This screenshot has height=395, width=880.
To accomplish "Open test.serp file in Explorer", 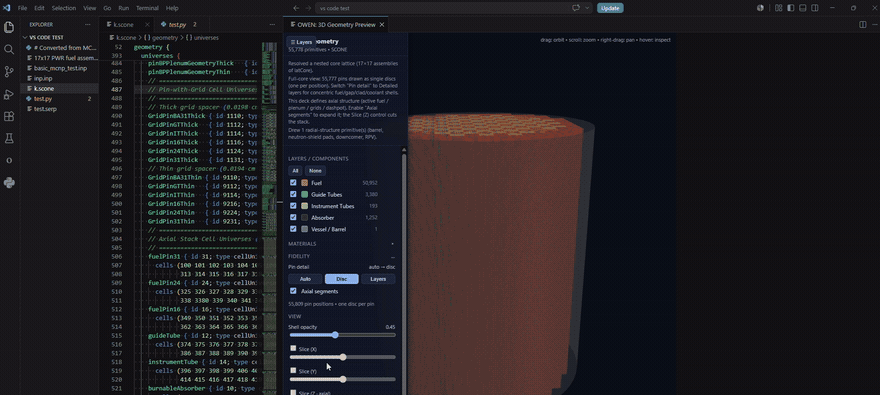I will 45,109.
